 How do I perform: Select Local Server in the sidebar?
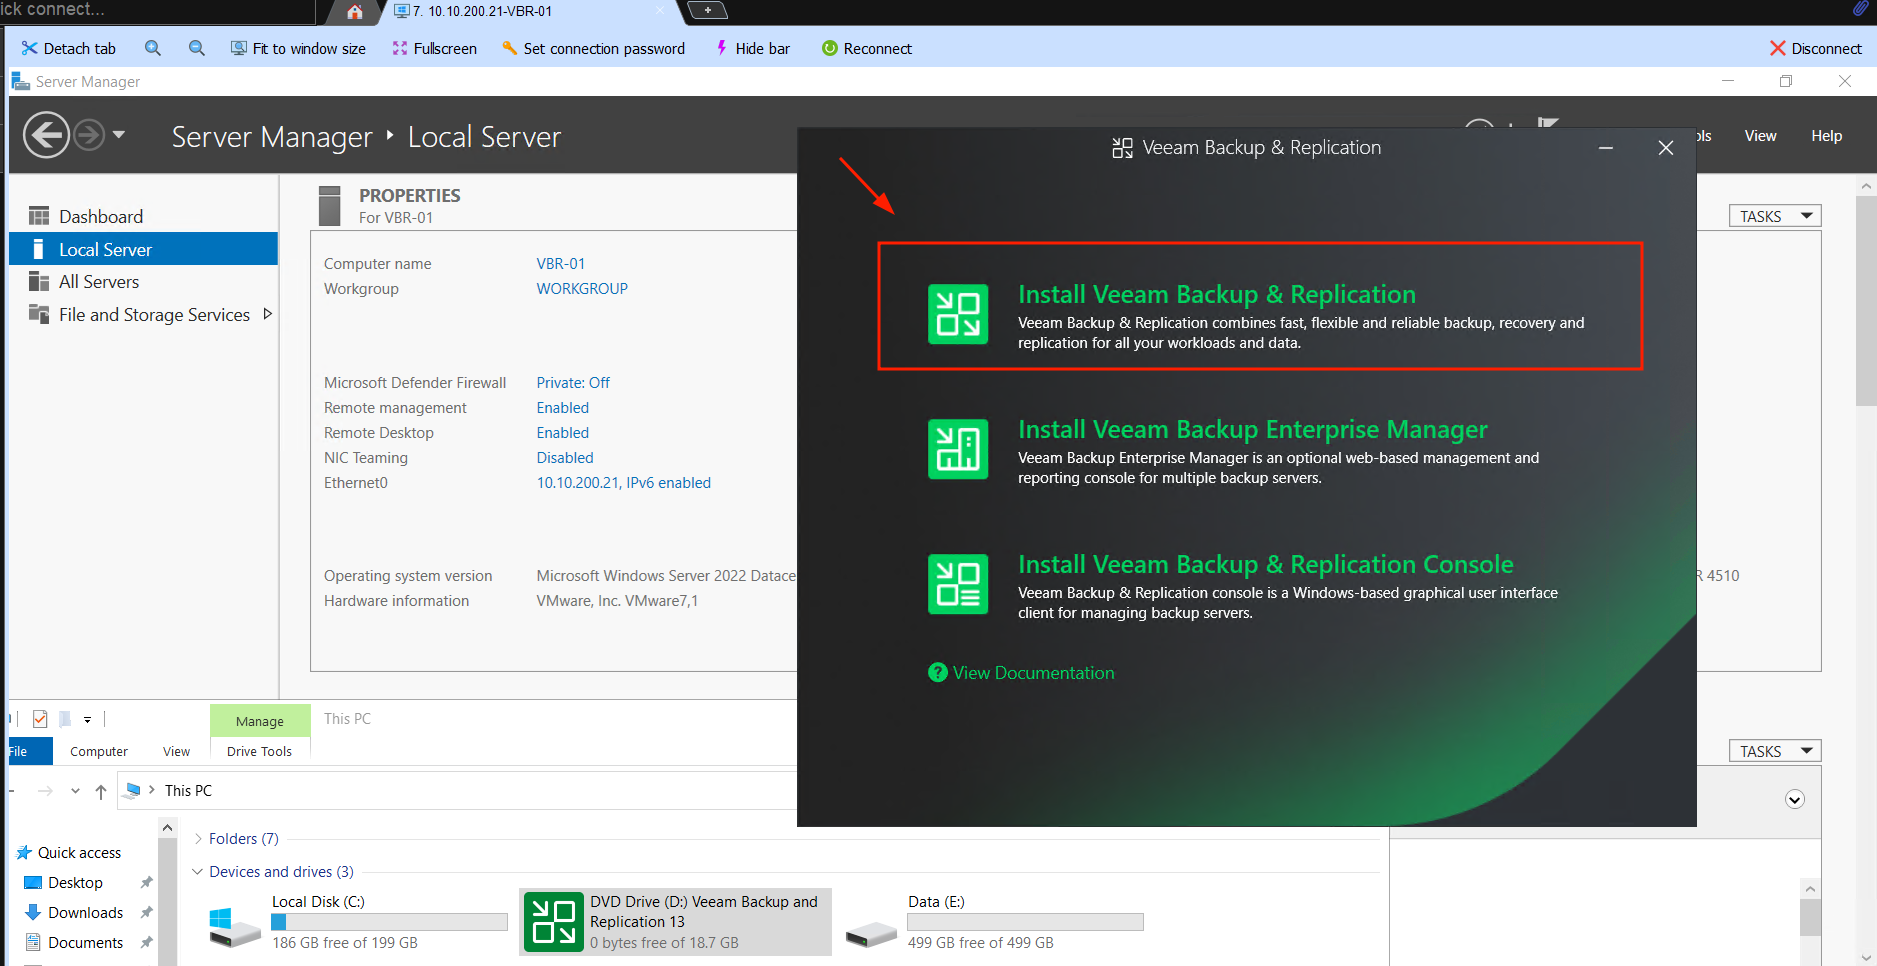click(x=143, y=249)
